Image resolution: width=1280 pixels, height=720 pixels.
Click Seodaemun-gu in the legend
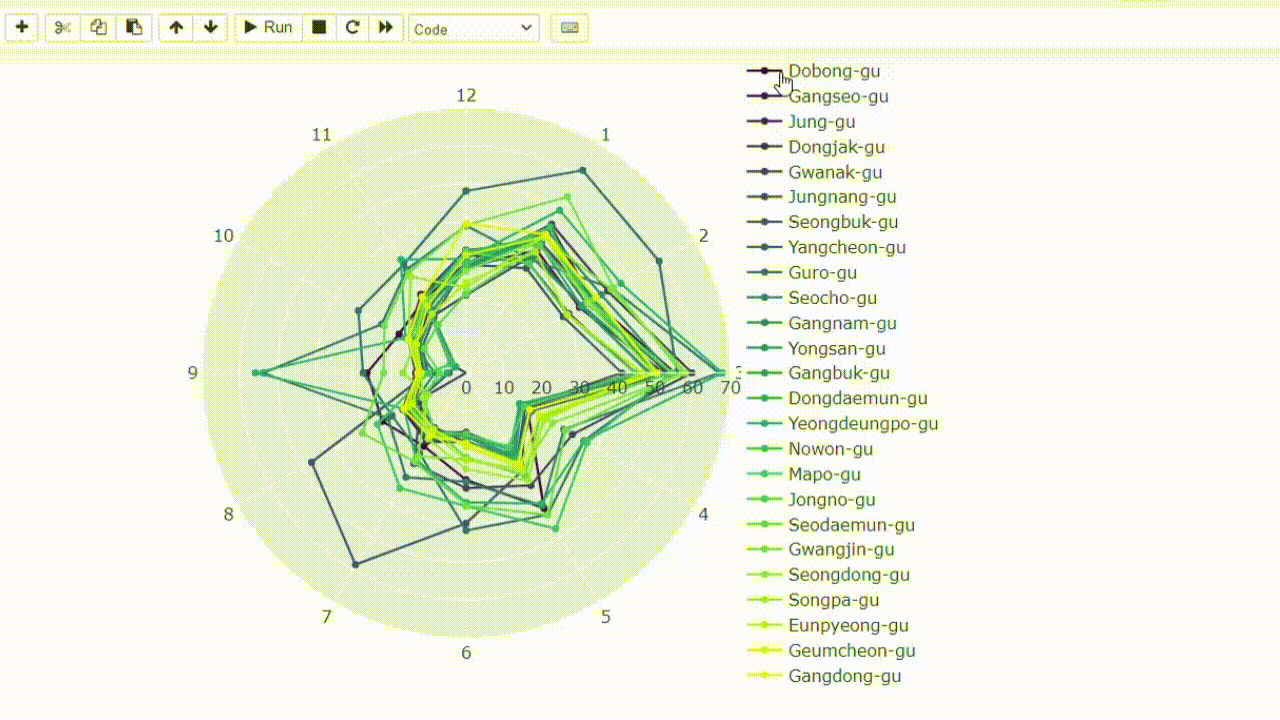click(x=831, y=524)
